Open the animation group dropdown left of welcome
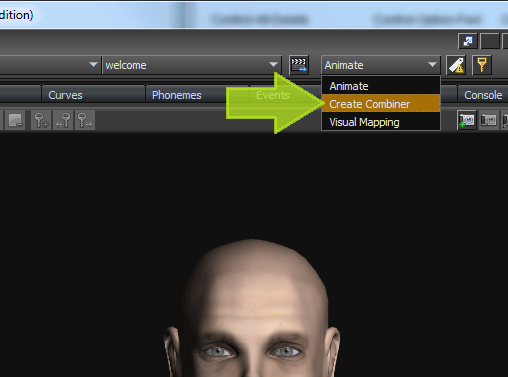This screenshot has width=508, height=377. [49, 65]
